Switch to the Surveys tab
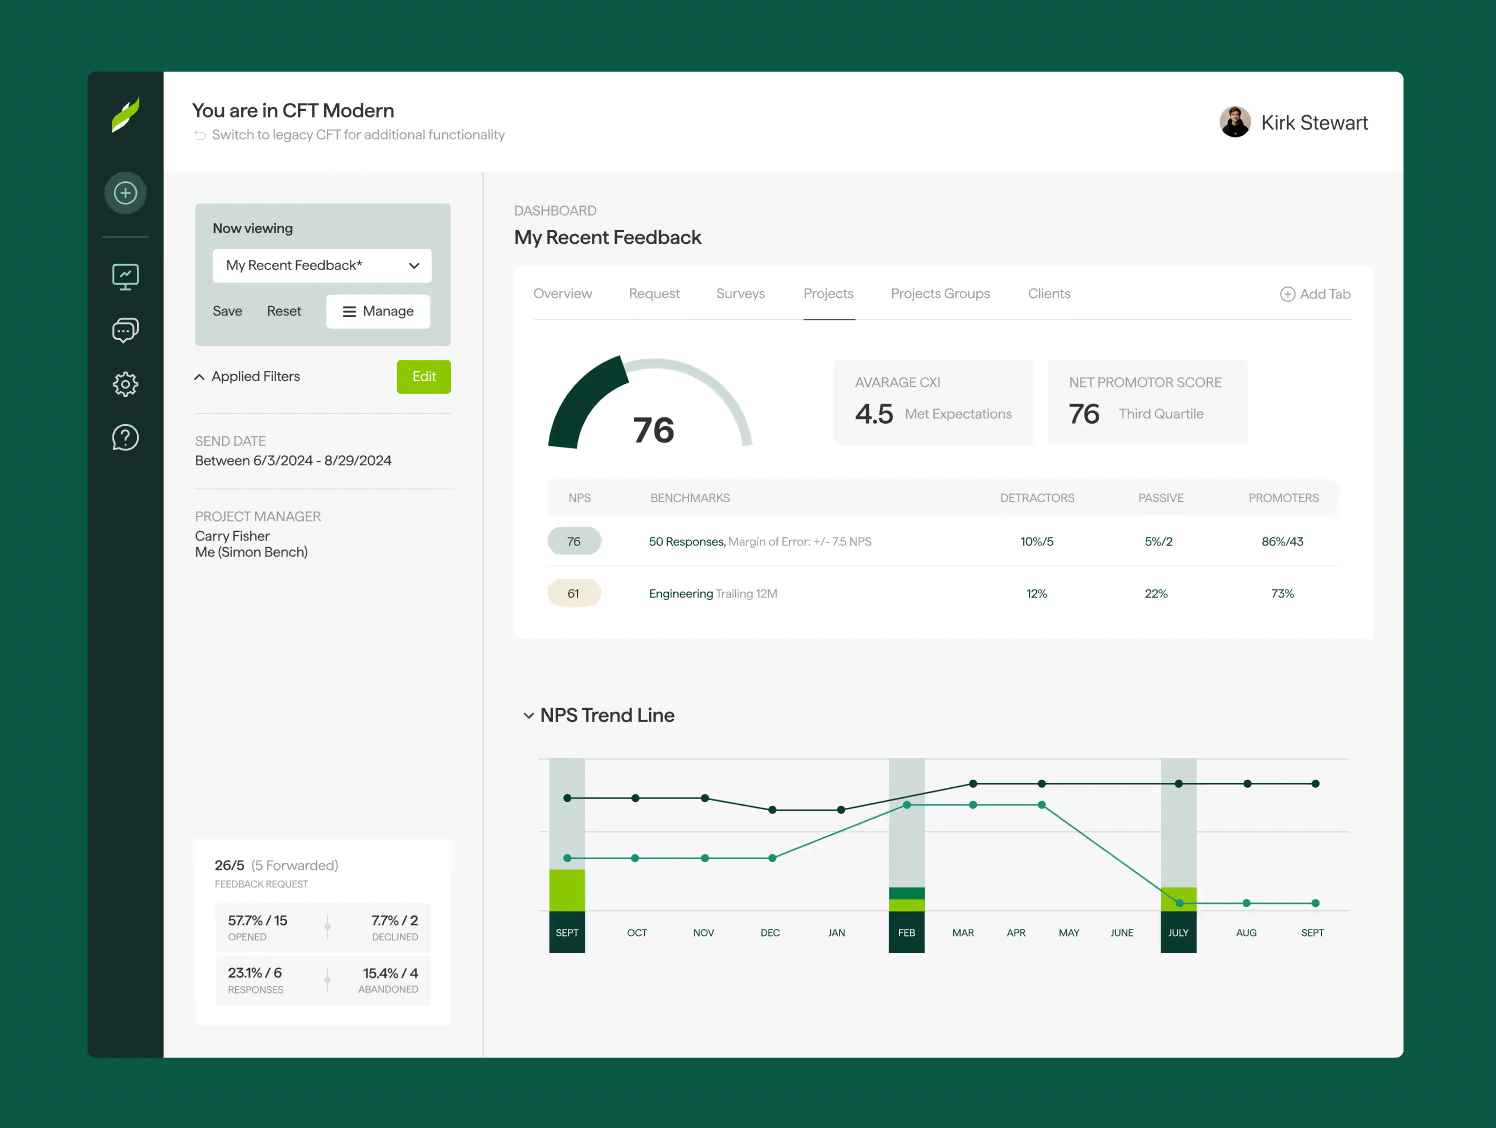1496x1128 pixels. click(x=740, y=293)
